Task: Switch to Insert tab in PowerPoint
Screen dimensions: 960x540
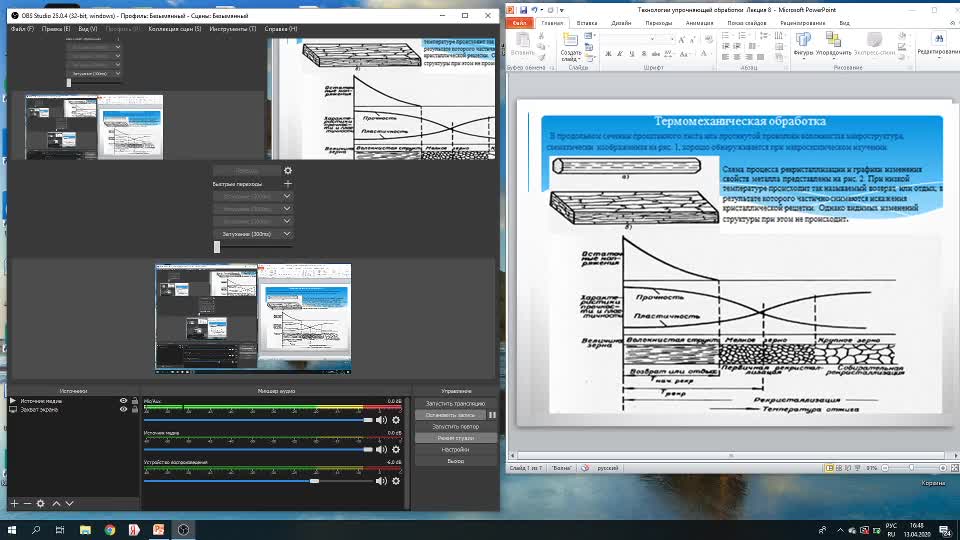Action: coord(587,23)
